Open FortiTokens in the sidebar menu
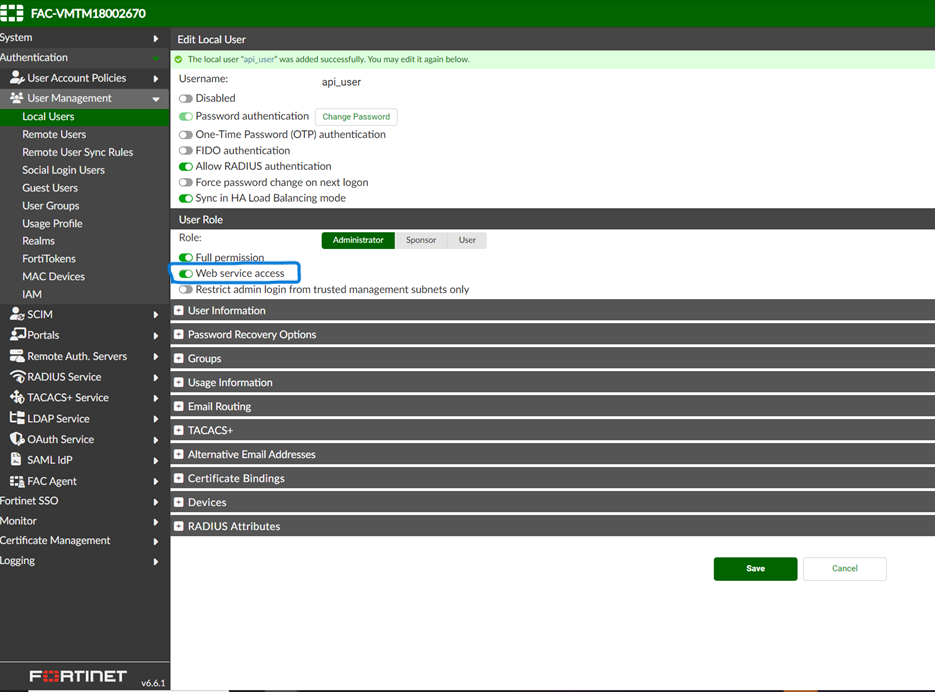Viewport: 935px width, 692px height. coord(49,259)
